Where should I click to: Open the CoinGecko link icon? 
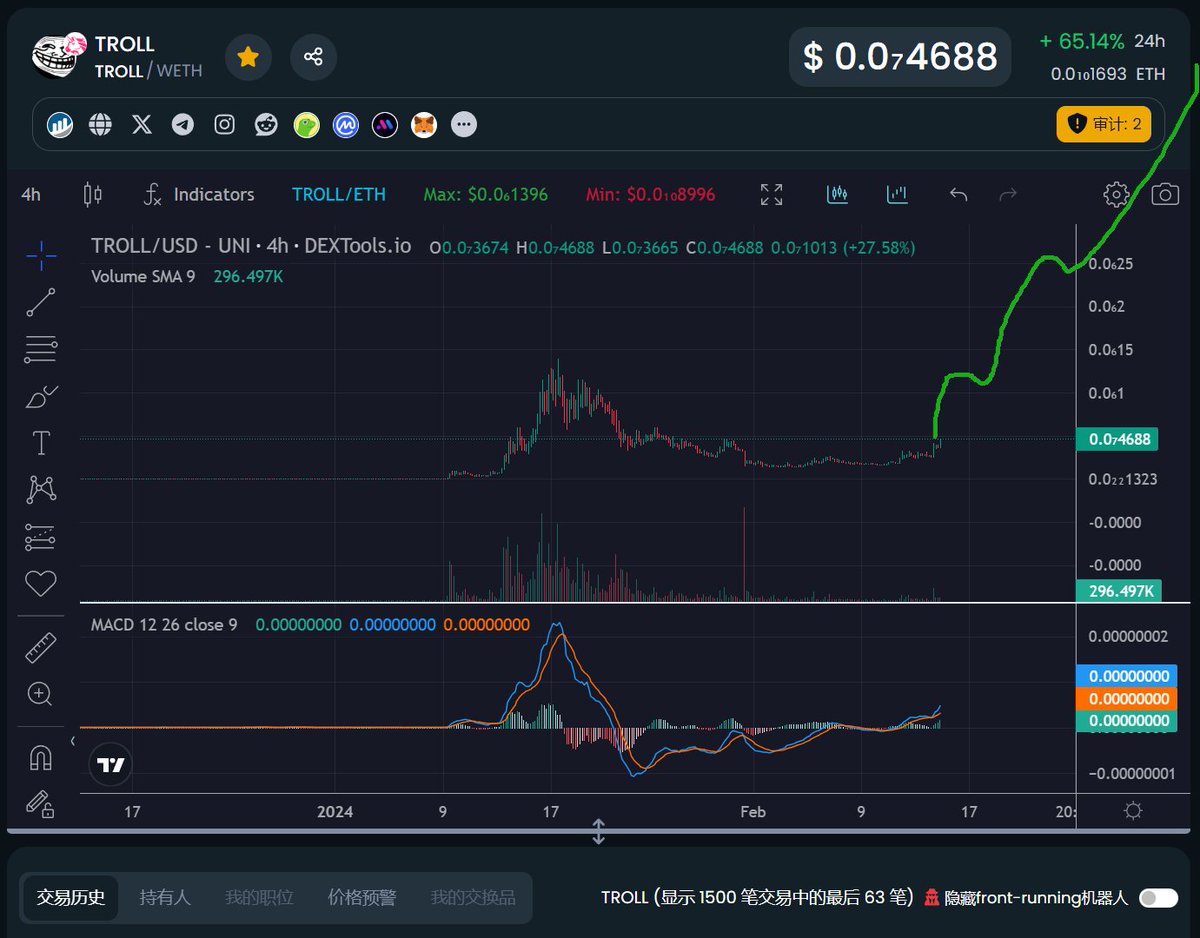pos(306,125)
